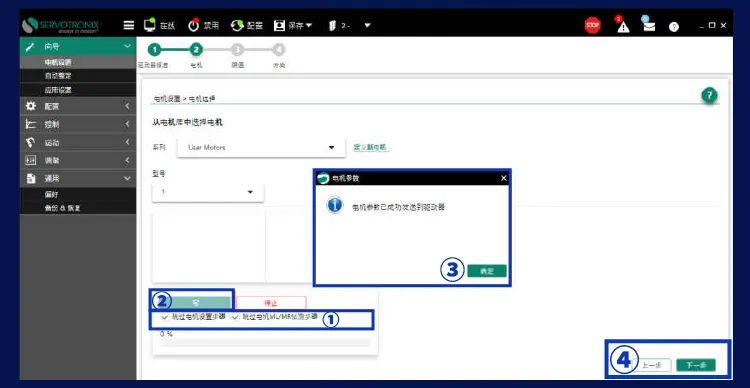
Task: Open the mail messages icon
Action: (649, 25)
